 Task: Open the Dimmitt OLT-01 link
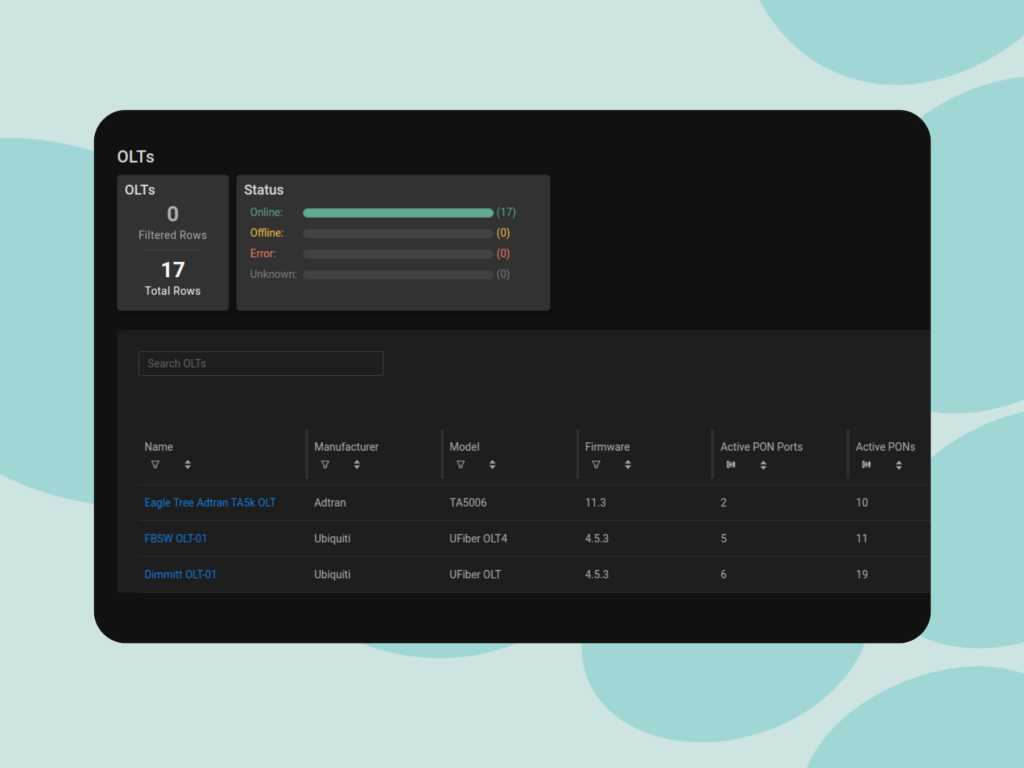pyautogui.click(x=180, y=575)
